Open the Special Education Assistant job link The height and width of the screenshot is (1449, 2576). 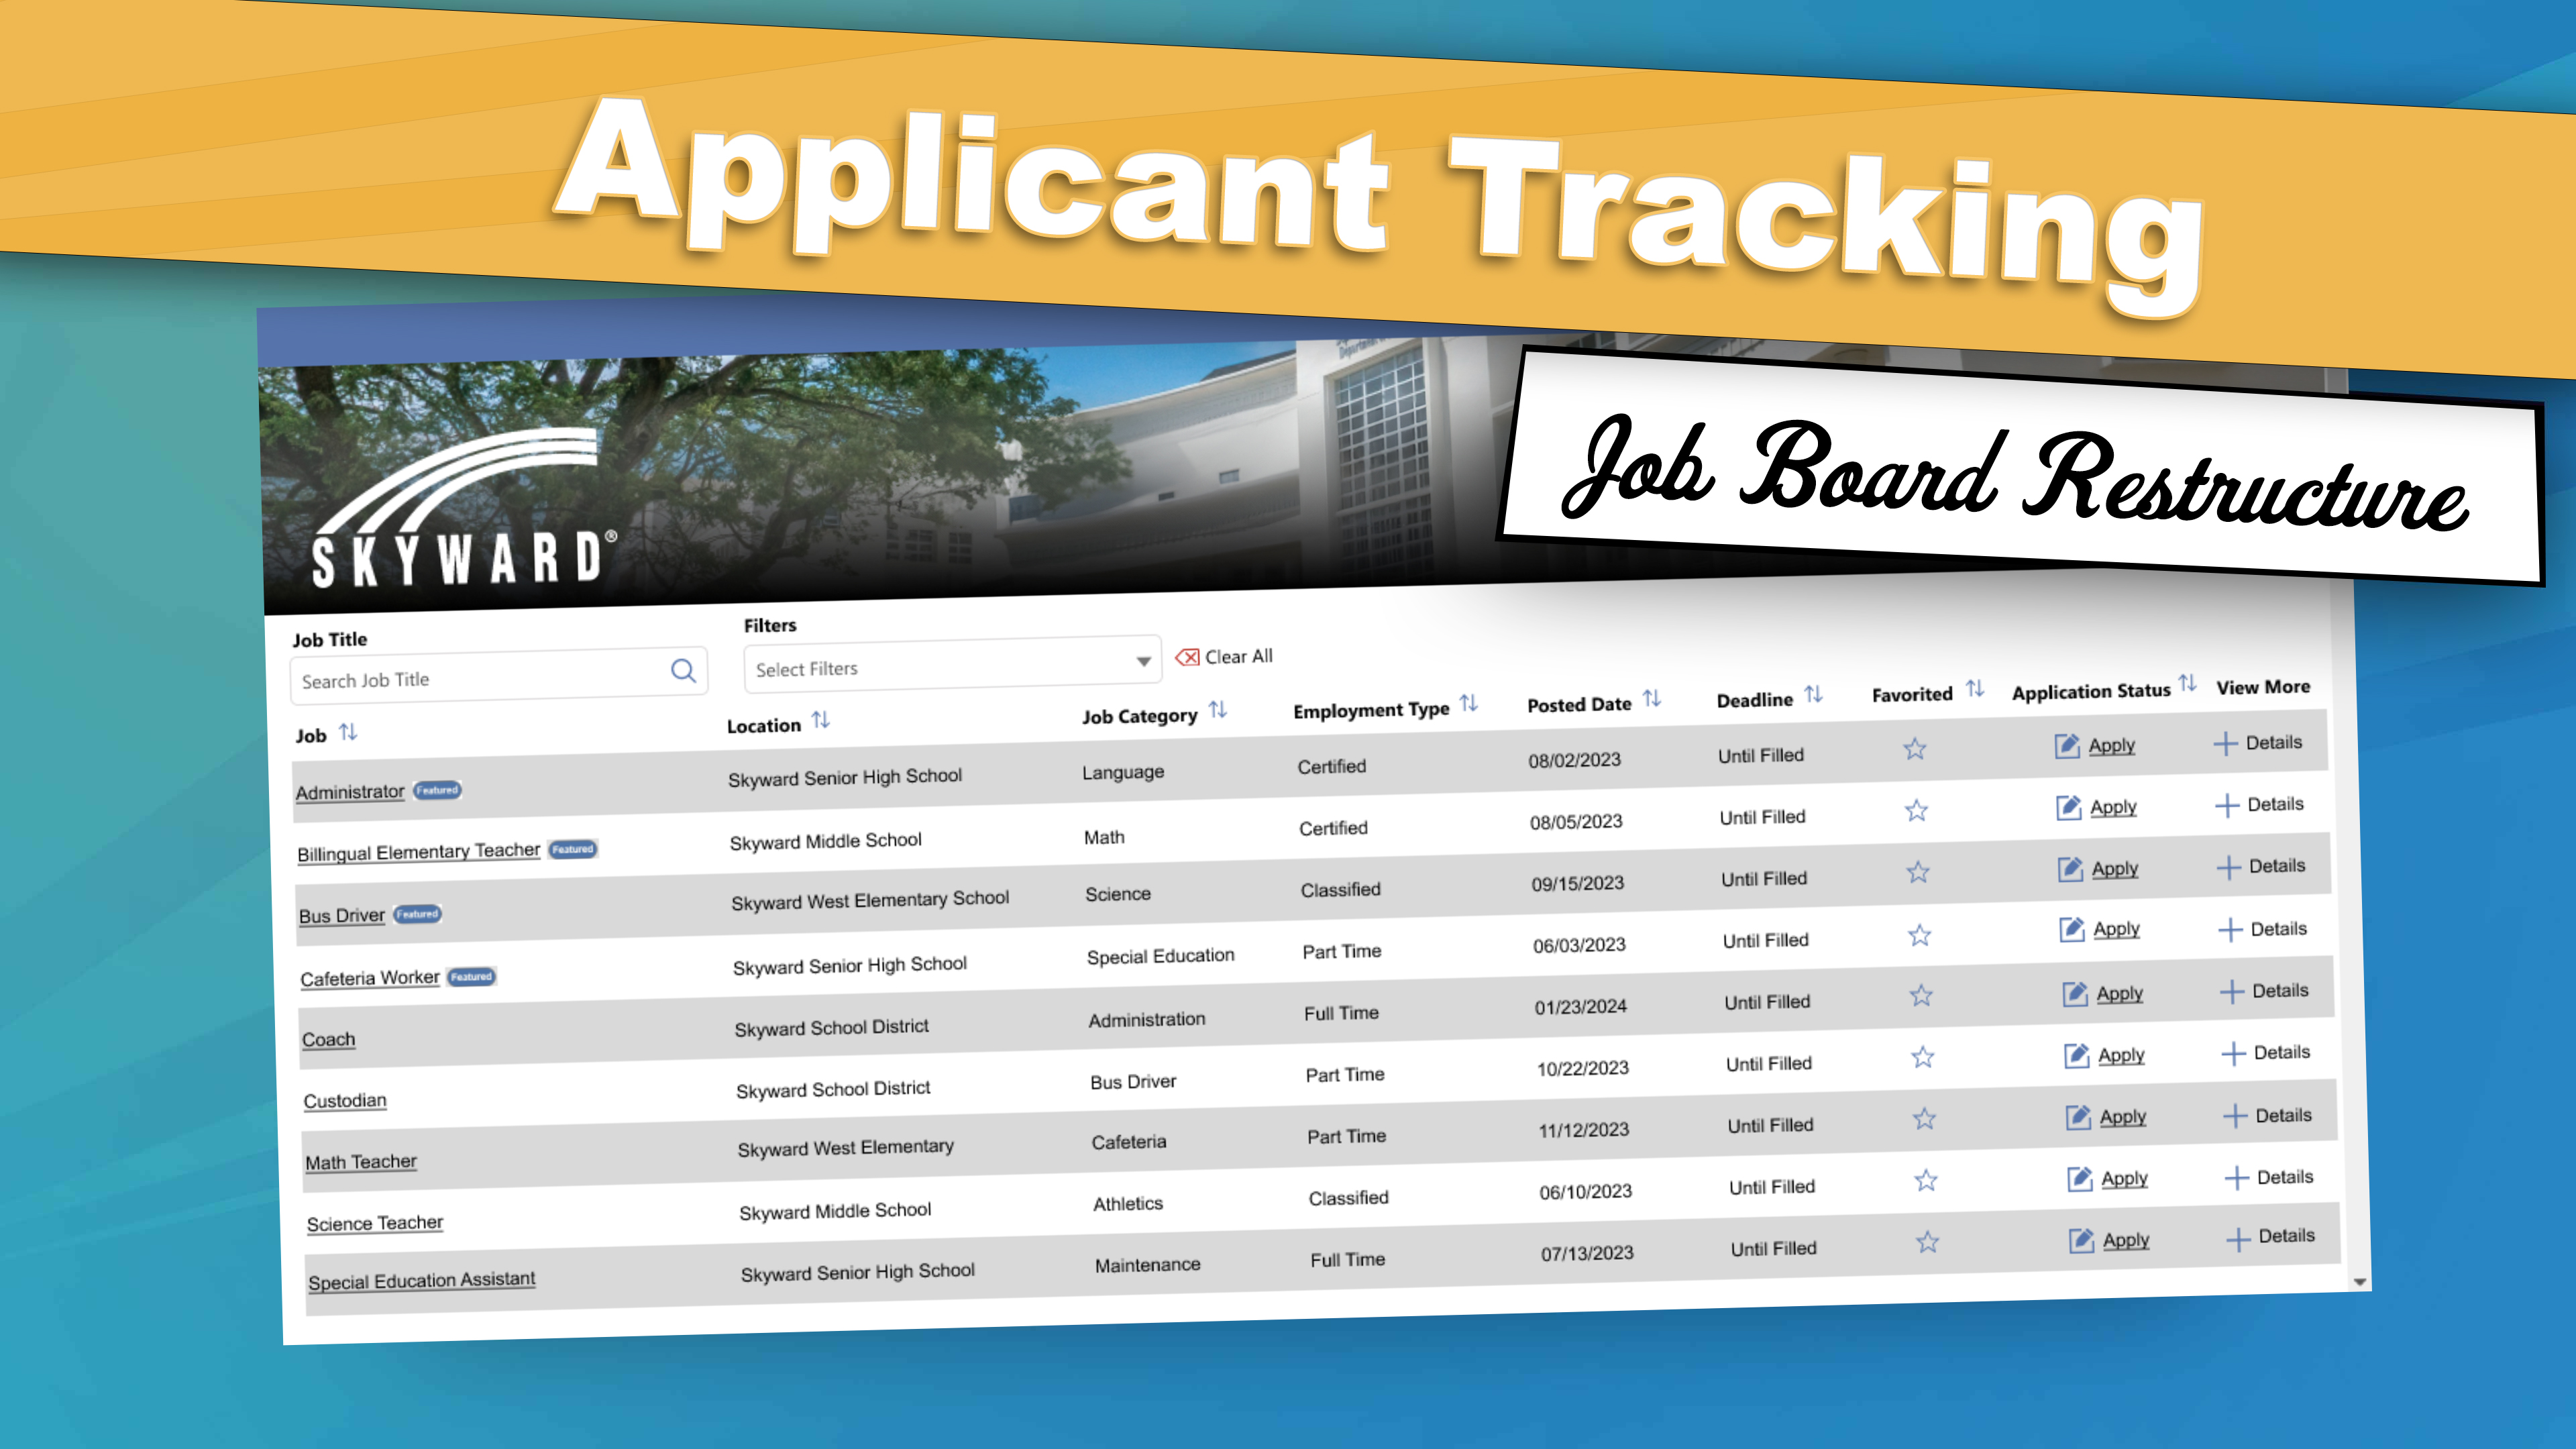tap(422, 1281)
